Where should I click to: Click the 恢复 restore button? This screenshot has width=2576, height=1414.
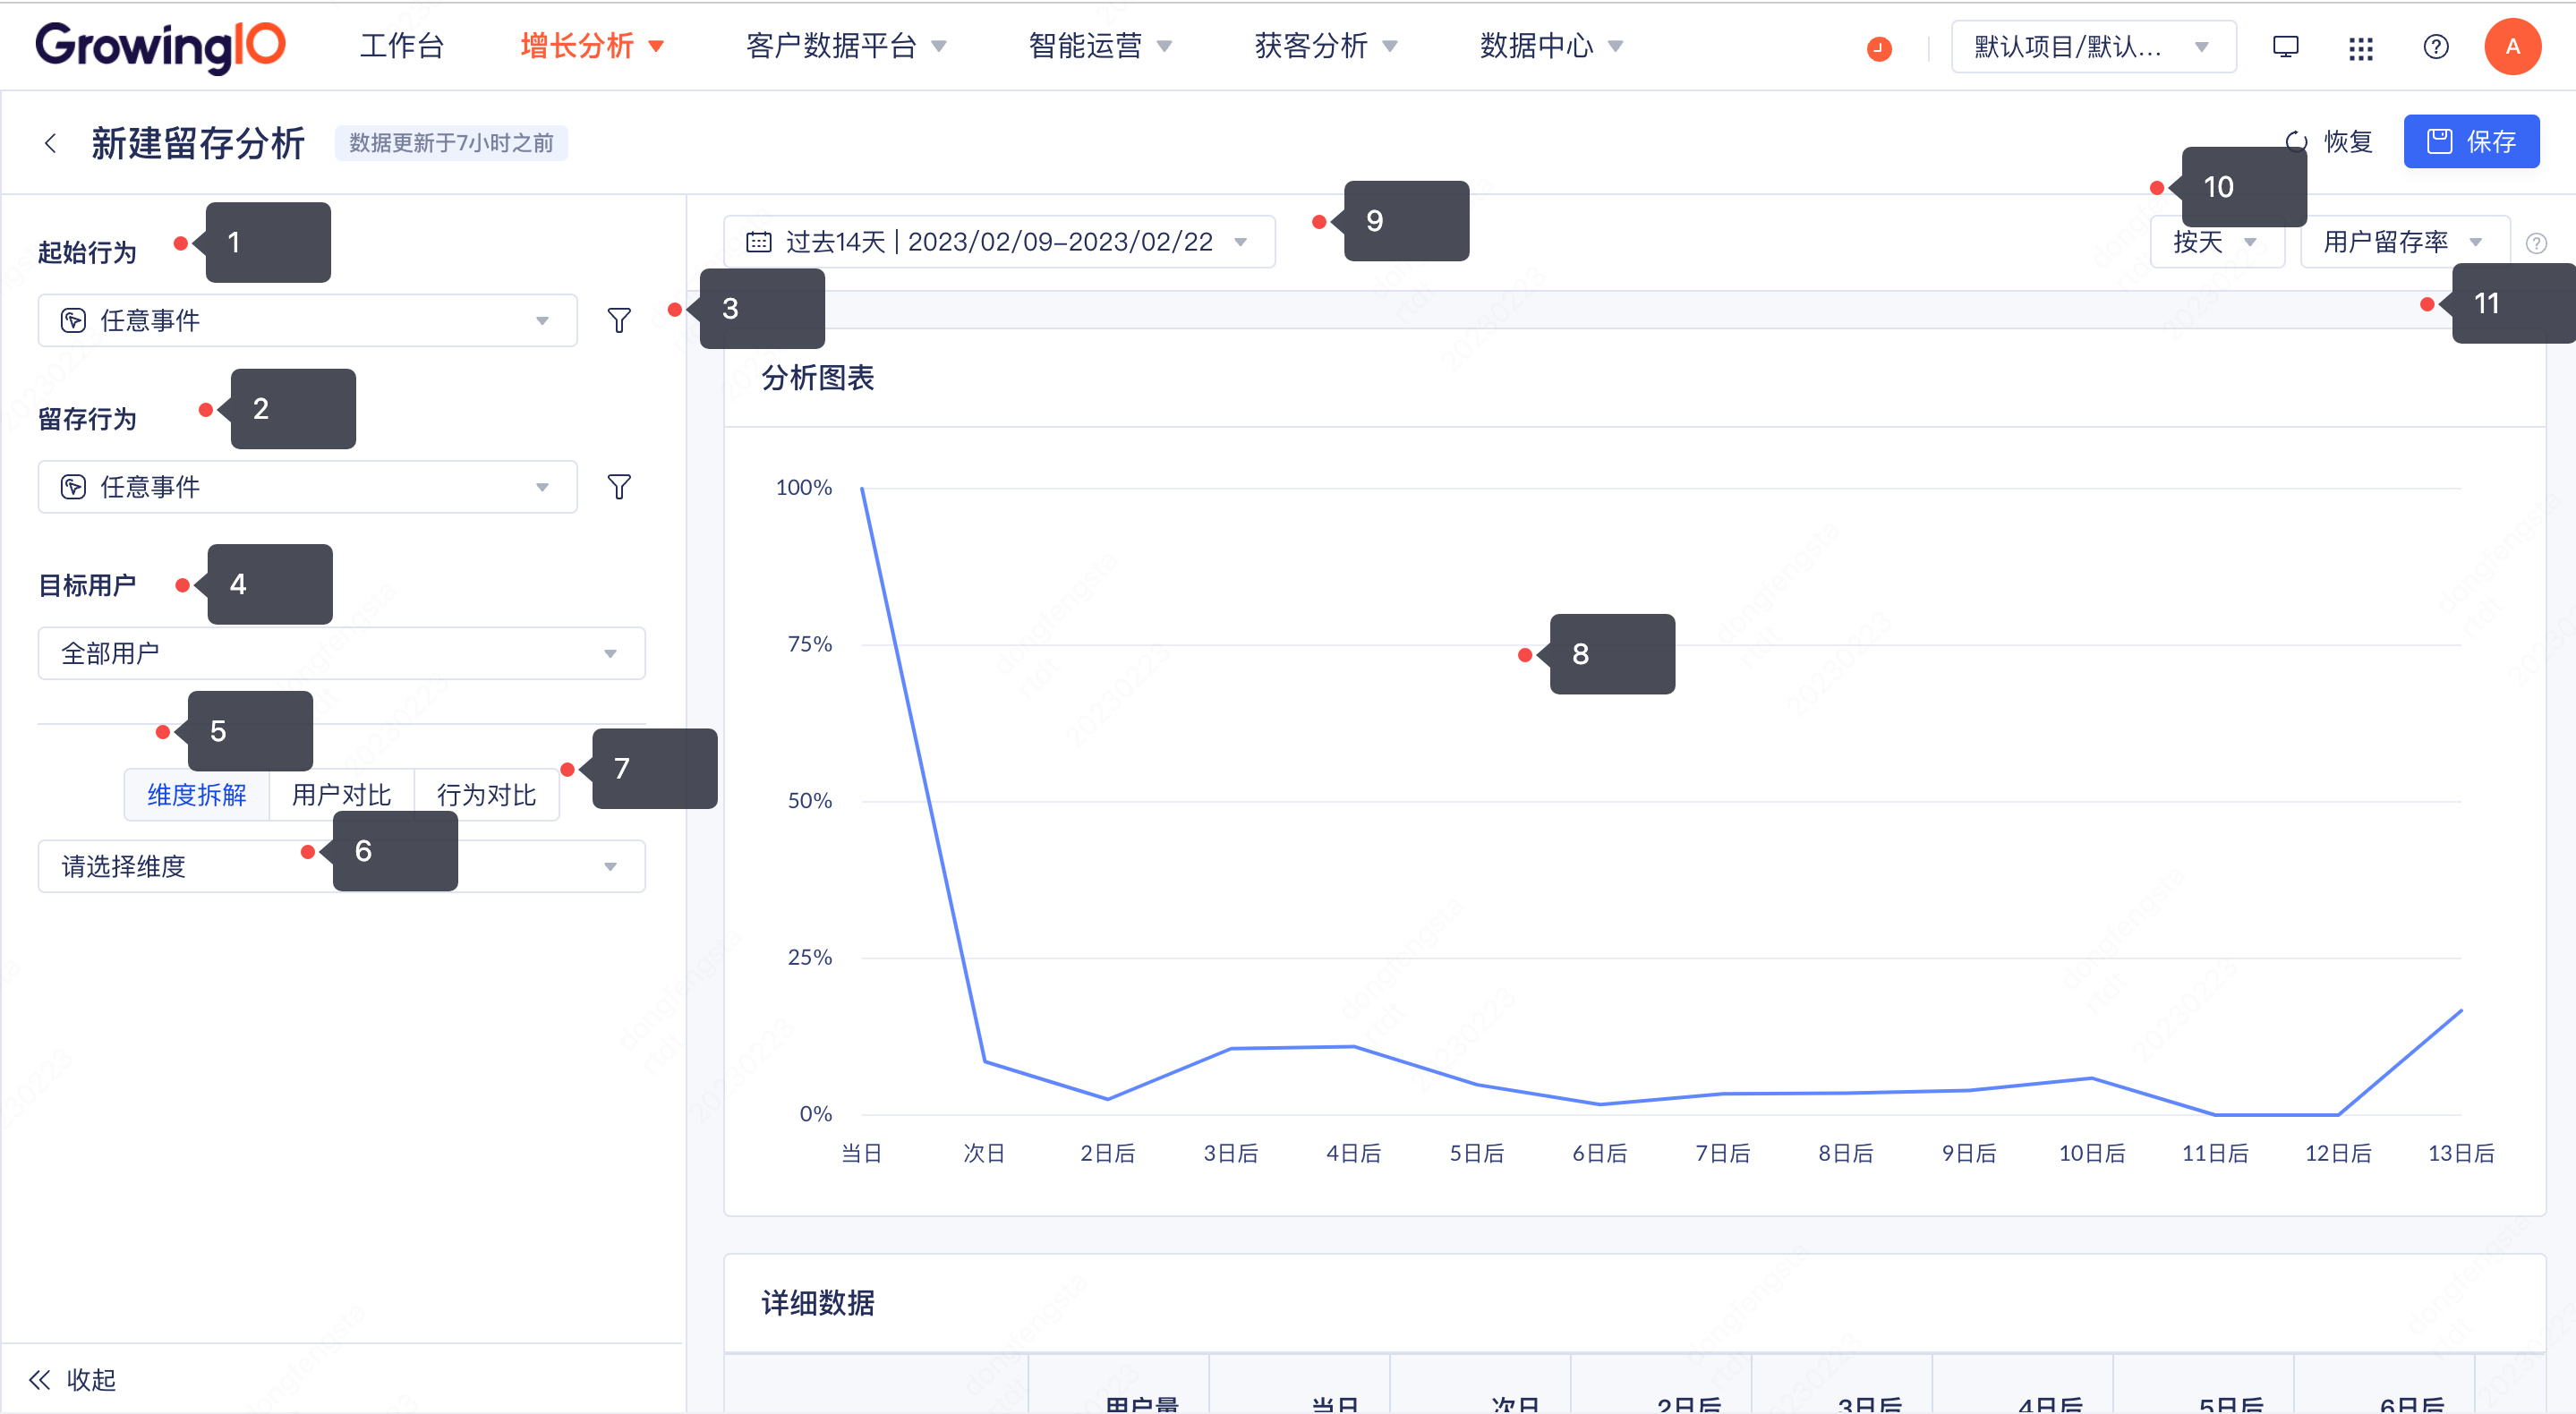point(2330,142)
